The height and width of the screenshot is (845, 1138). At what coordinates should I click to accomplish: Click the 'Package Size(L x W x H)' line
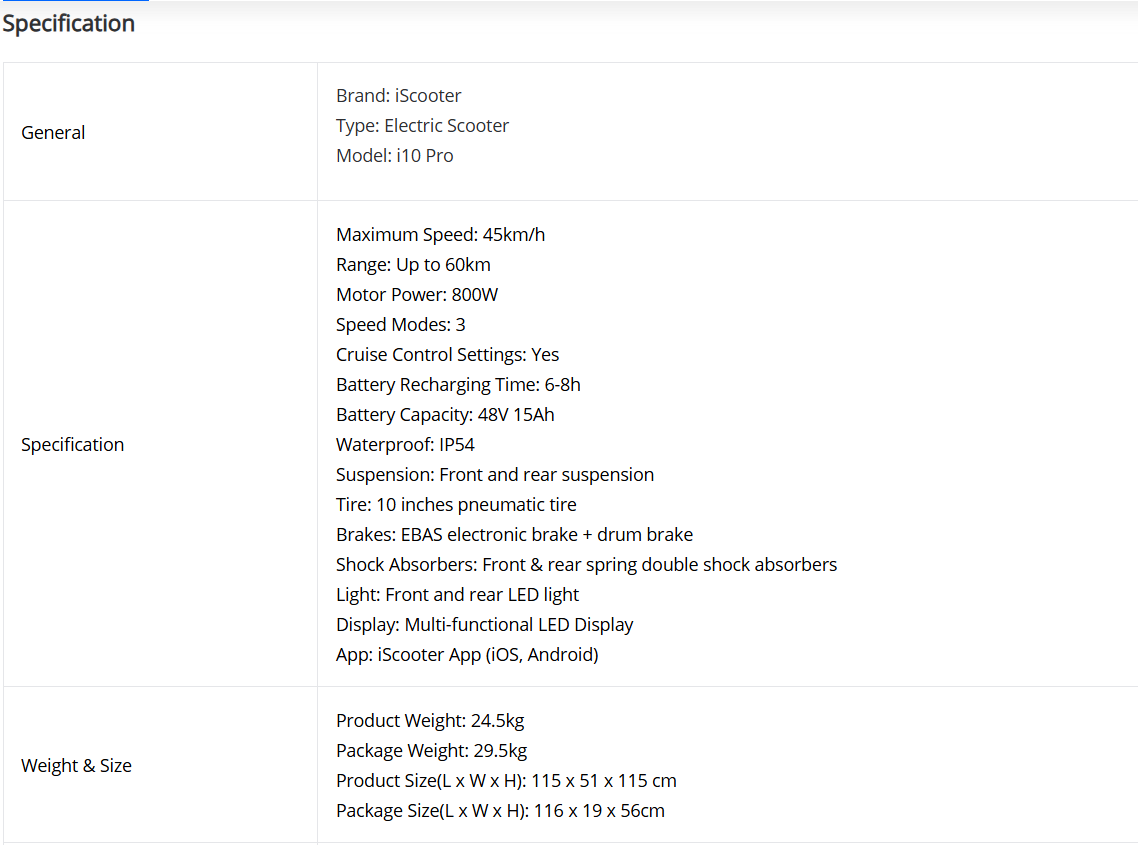[x=500, y=810]
